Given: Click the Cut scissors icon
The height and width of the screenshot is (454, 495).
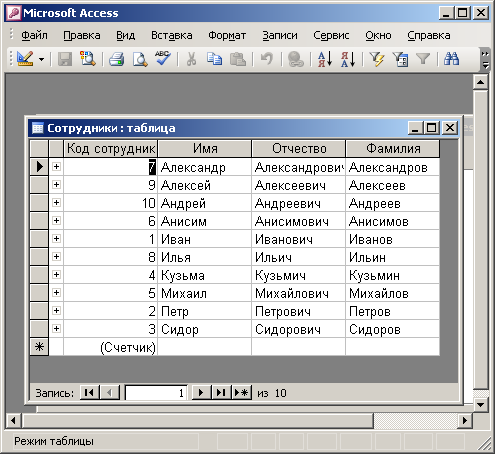Looking at the screenshot, I should (x=191, y=59).
